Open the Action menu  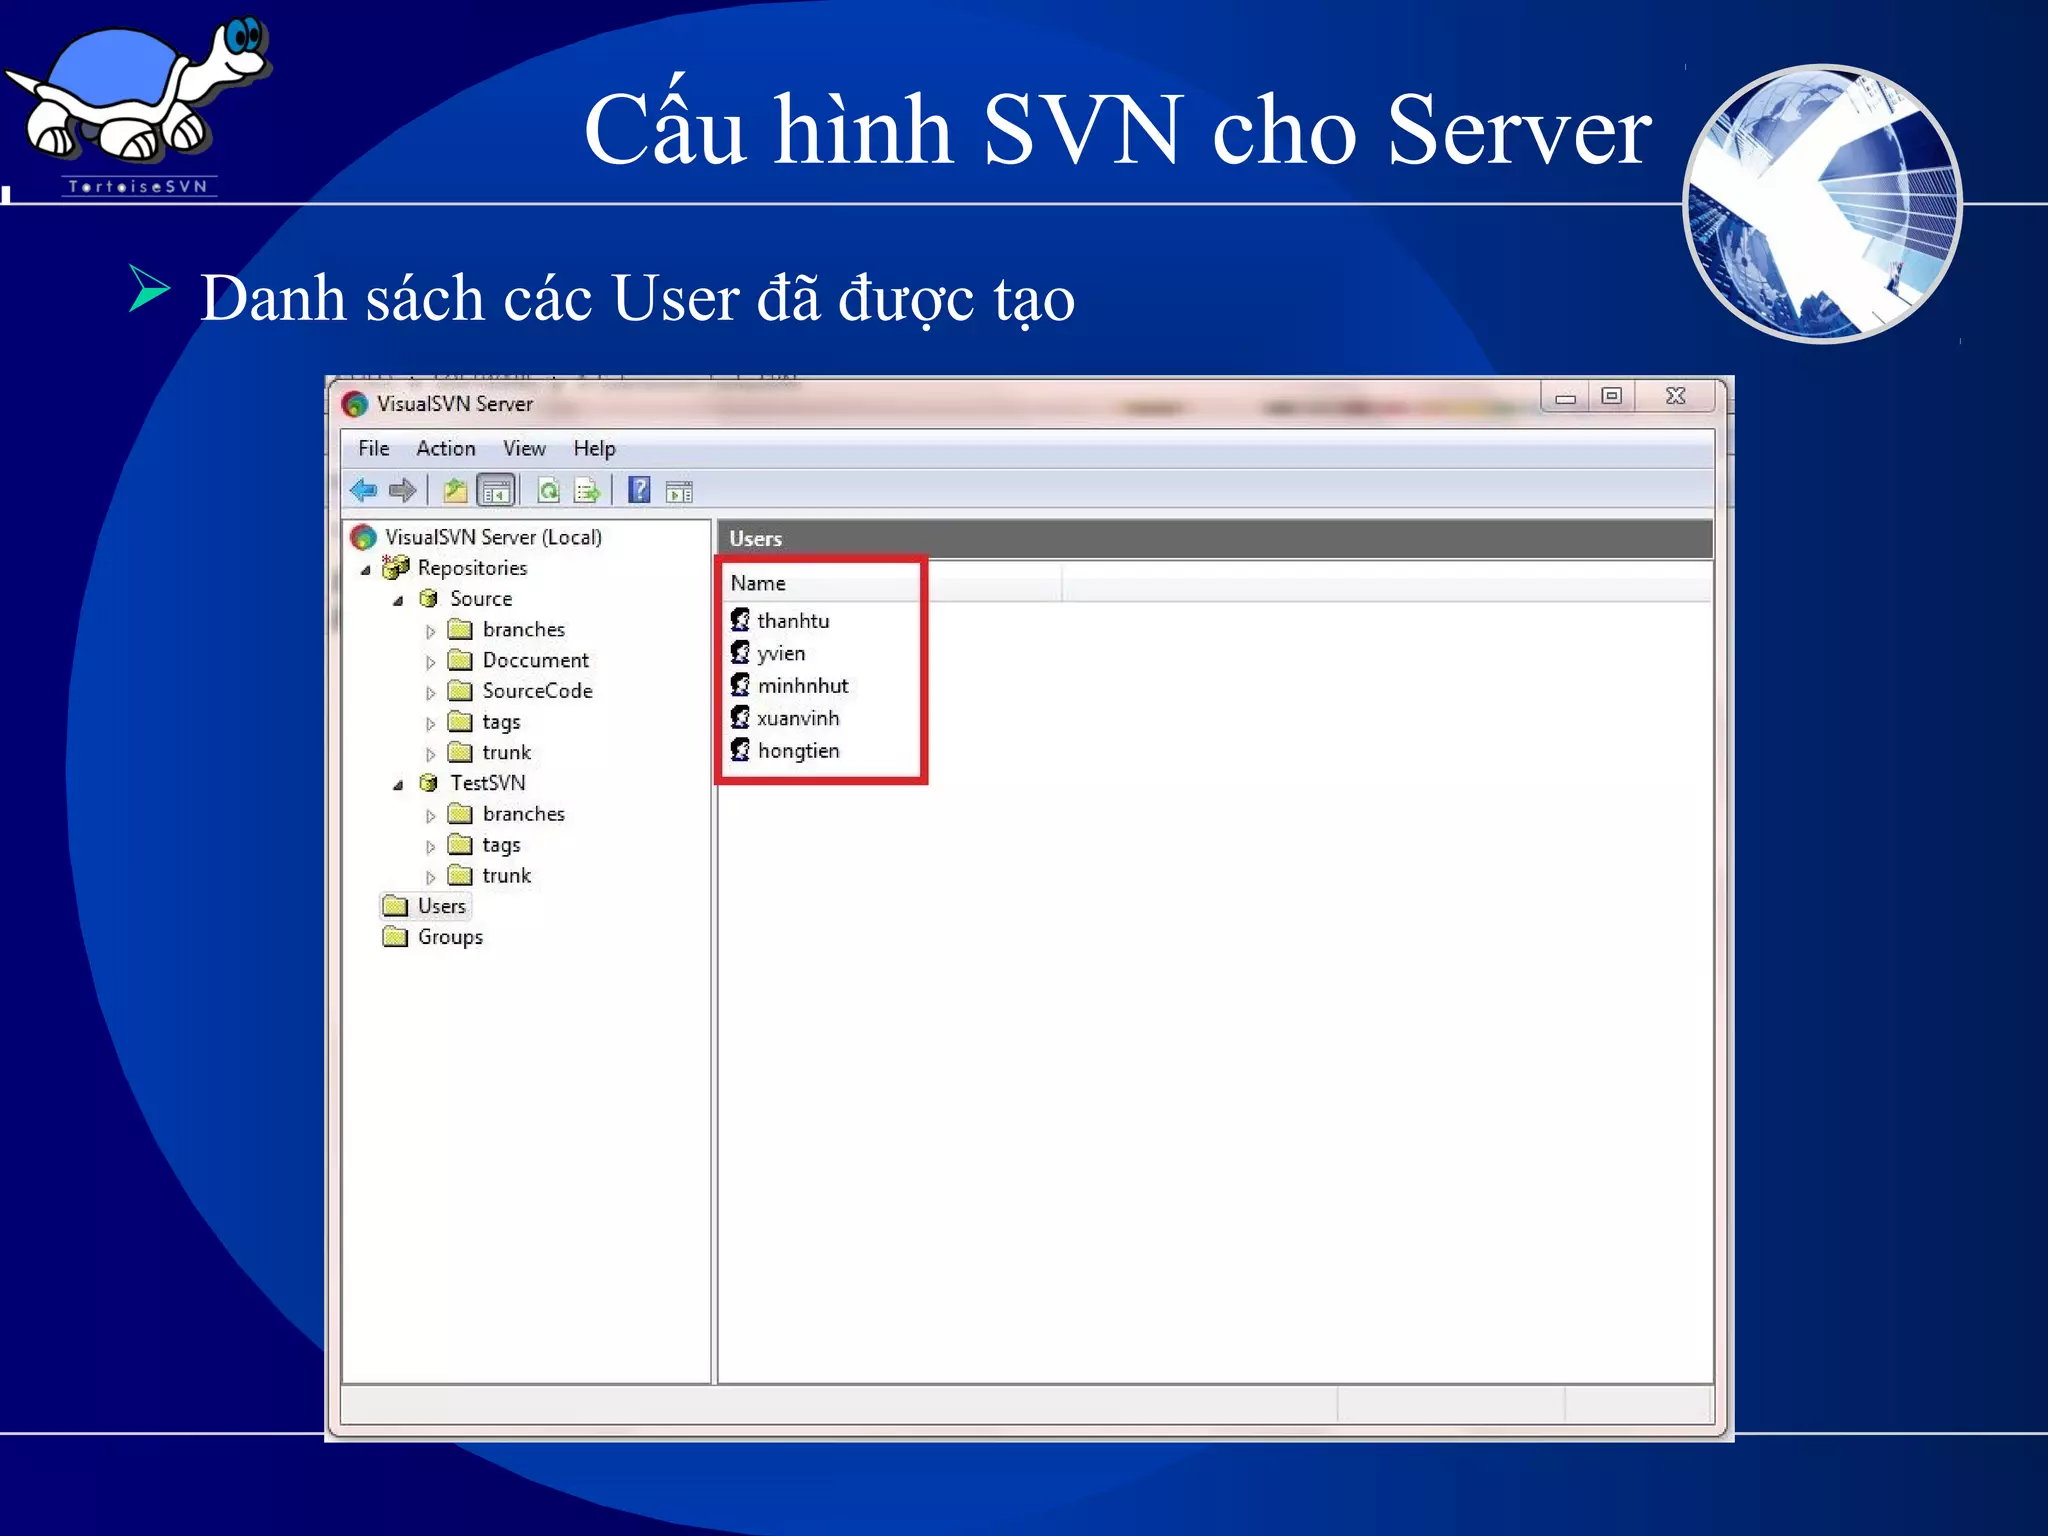[446, 448]
